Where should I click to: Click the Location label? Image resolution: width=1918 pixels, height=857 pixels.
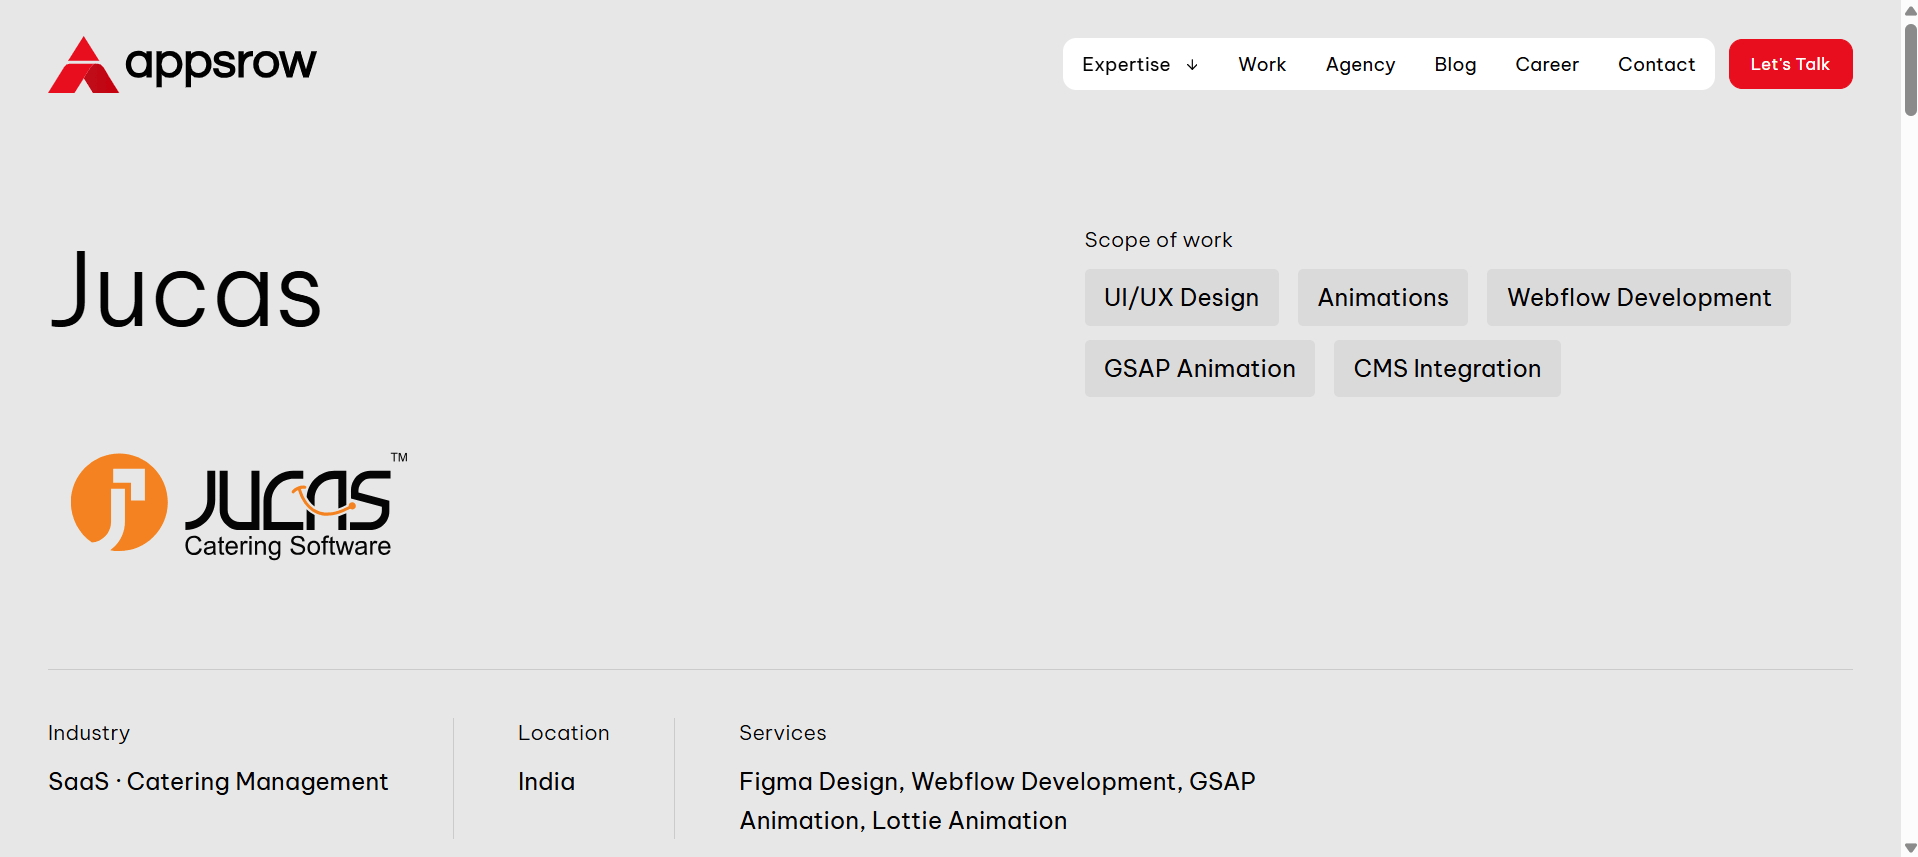(x=563, y=733)
